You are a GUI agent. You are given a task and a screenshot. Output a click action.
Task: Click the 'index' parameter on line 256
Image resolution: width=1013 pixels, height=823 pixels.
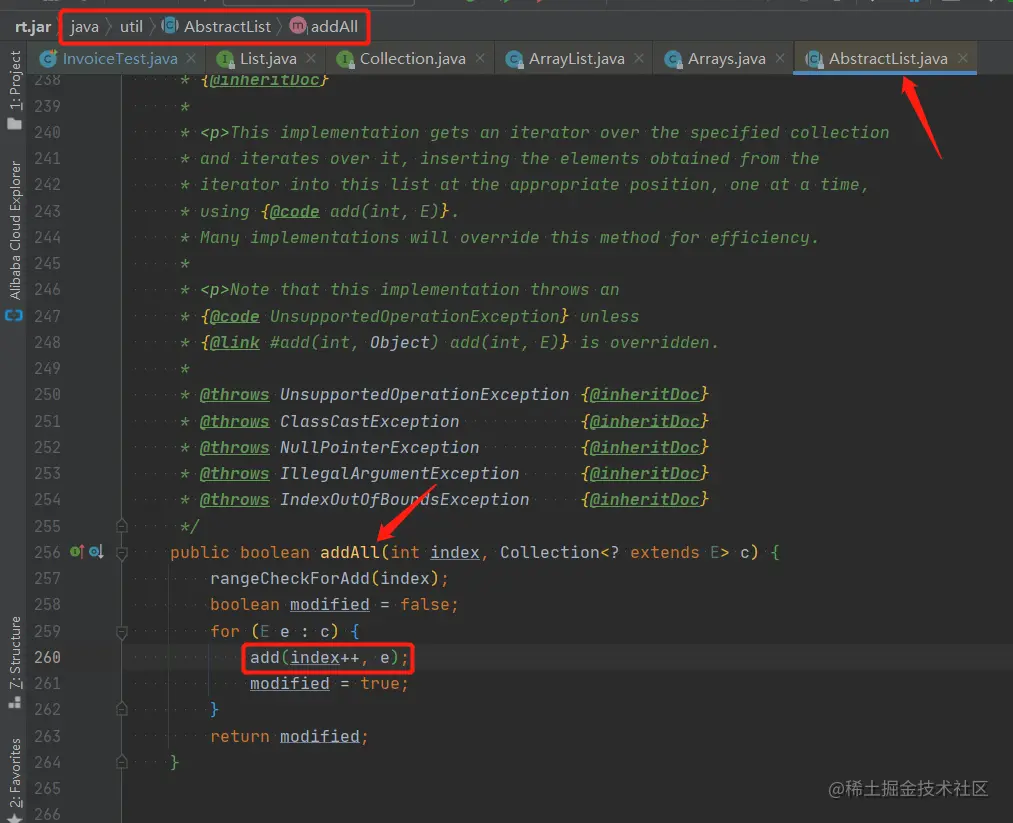click(x=455, y=552)
